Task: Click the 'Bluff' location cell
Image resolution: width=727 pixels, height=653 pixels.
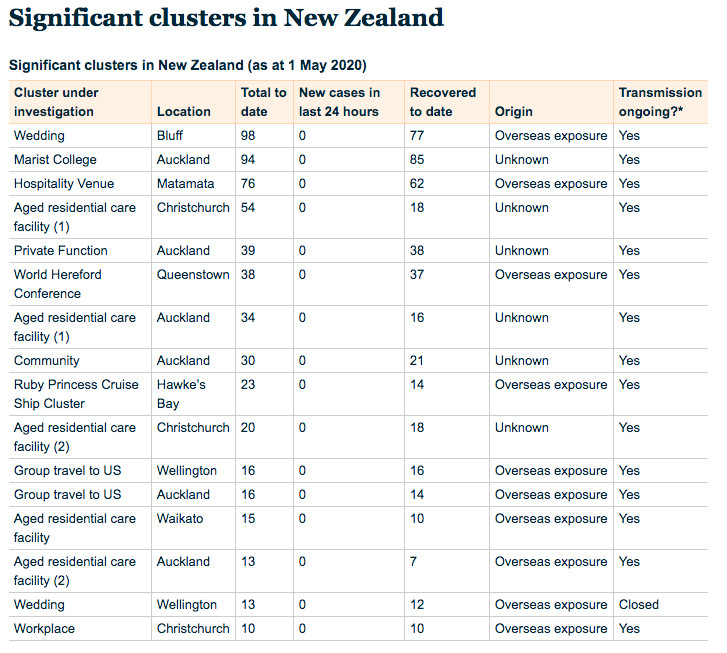Action: [x=170, y=136]
